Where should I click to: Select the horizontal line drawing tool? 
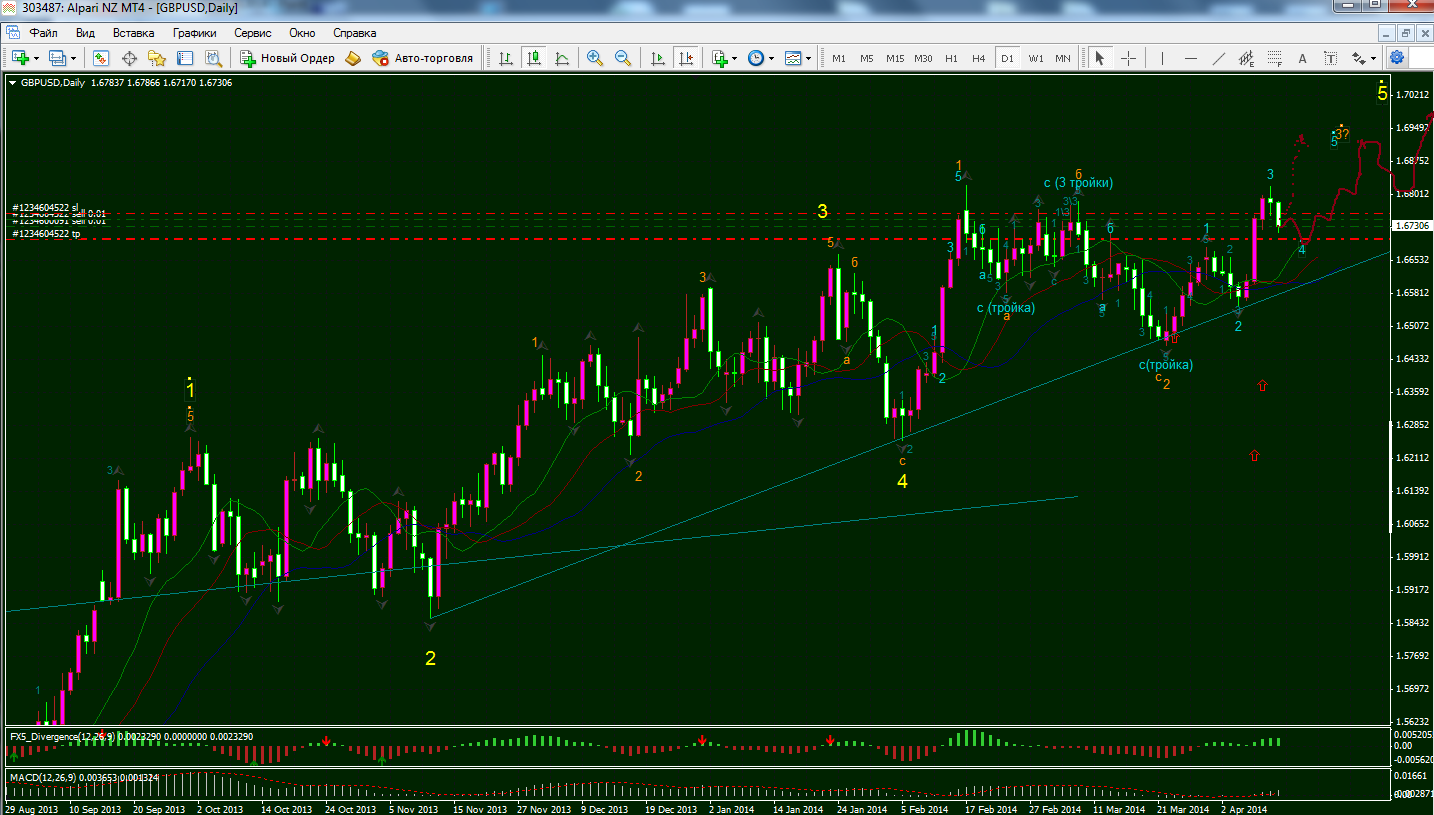1191,58
